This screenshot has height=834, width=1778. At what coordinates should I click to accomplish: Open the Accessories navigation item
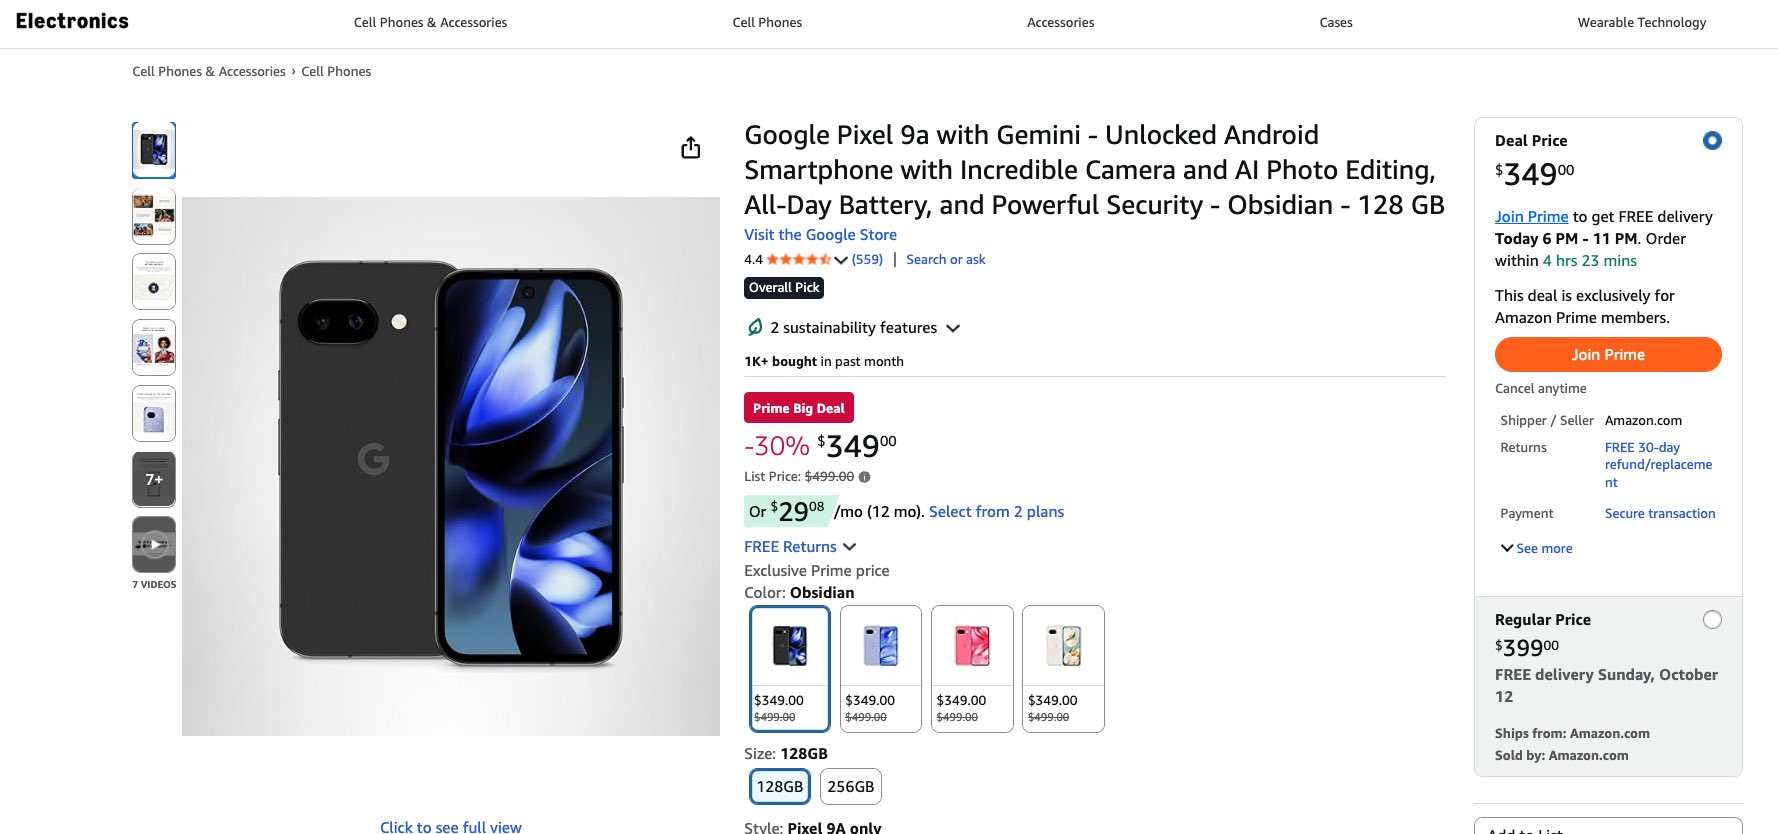(x=1060, y=22)
